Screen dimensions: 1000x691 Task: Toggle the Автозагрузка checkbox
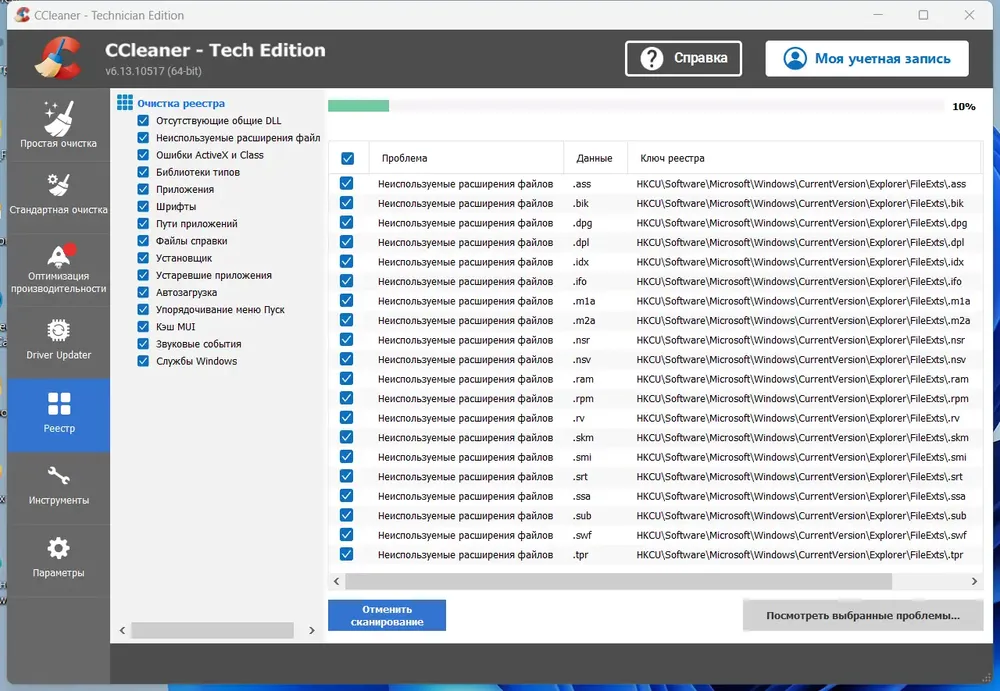(x=143, y=292)
